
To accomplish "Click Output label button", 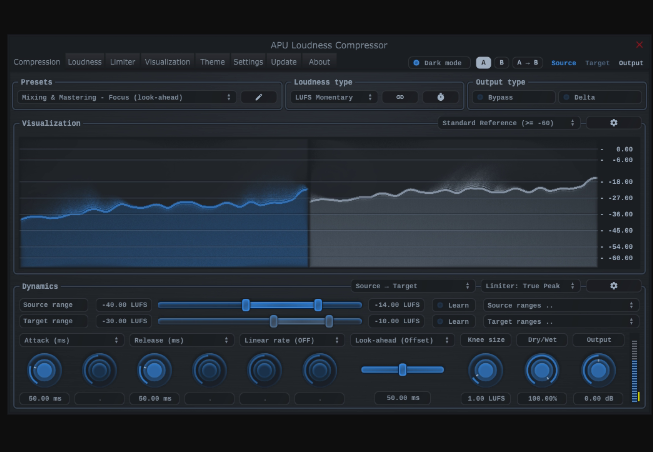I will 598,340.
